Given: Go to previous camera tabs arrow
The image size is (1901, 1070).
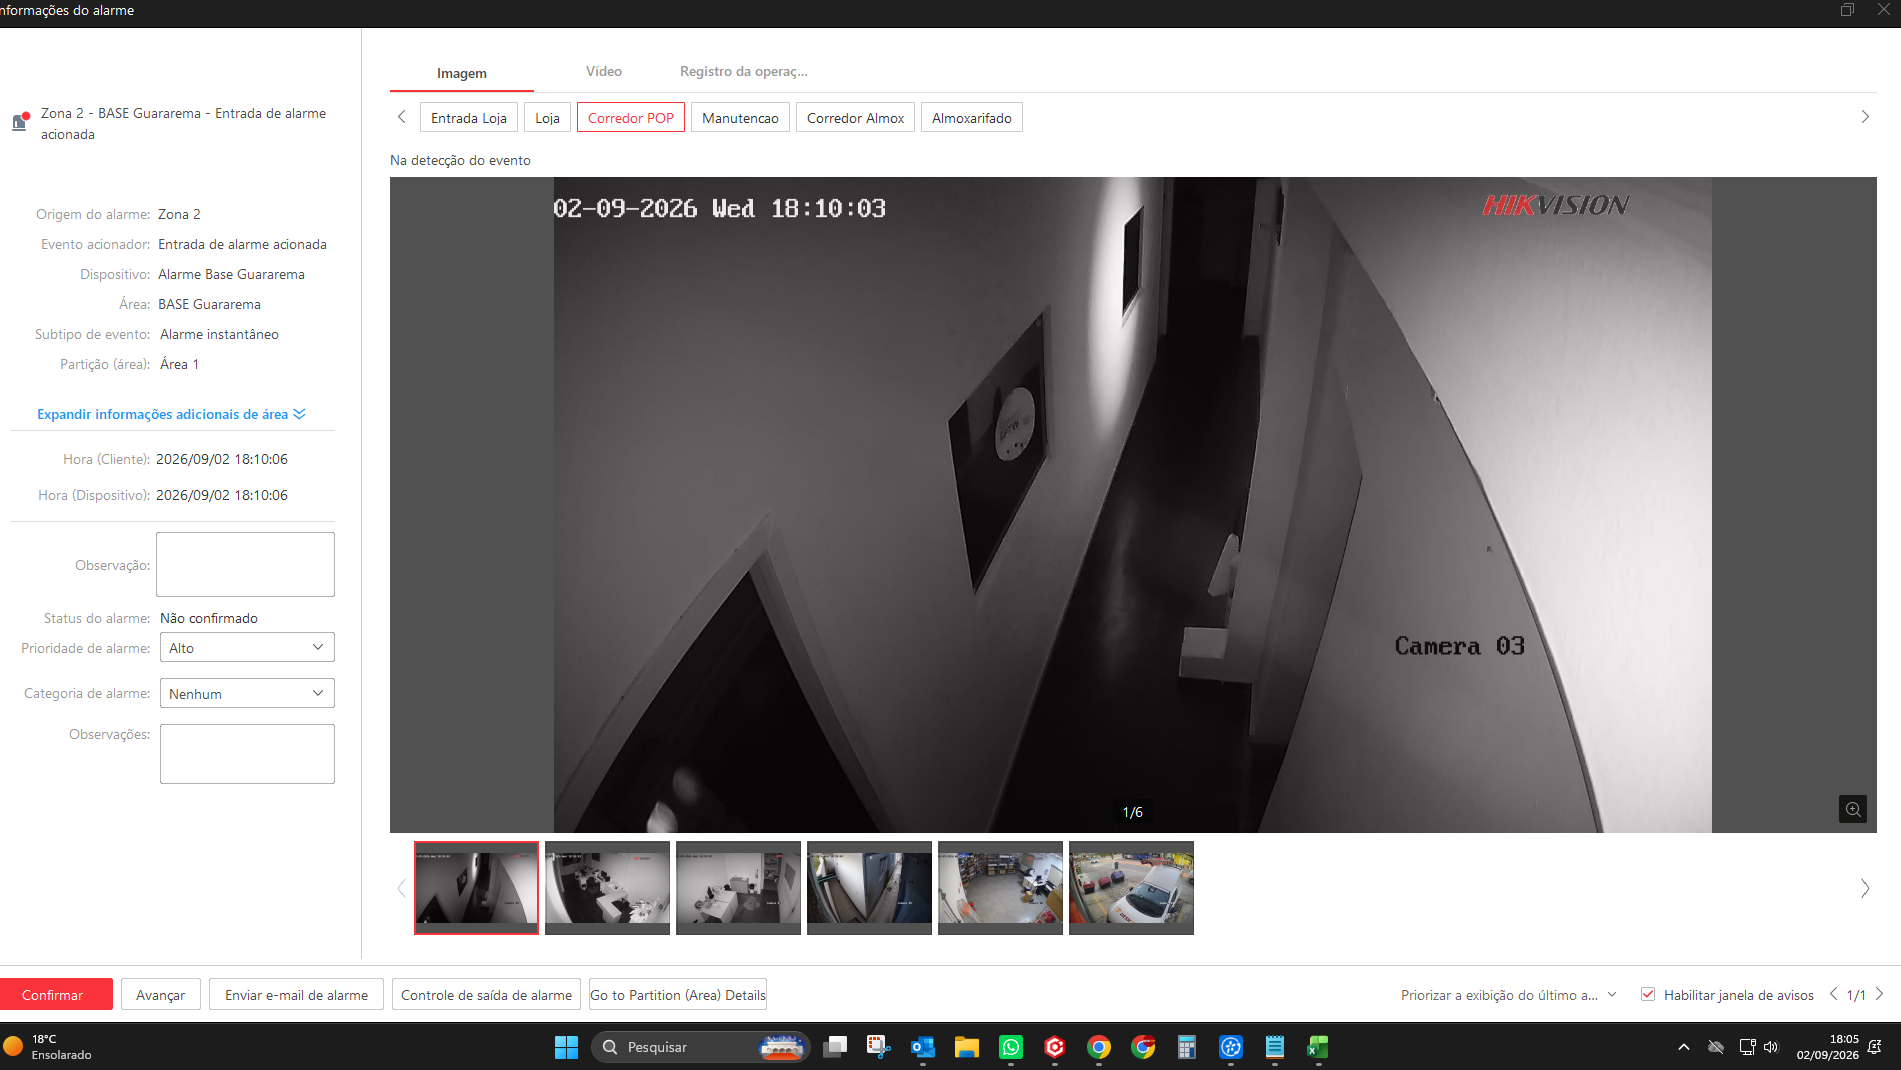Looking at the screenshot, I should click(402, 117).
